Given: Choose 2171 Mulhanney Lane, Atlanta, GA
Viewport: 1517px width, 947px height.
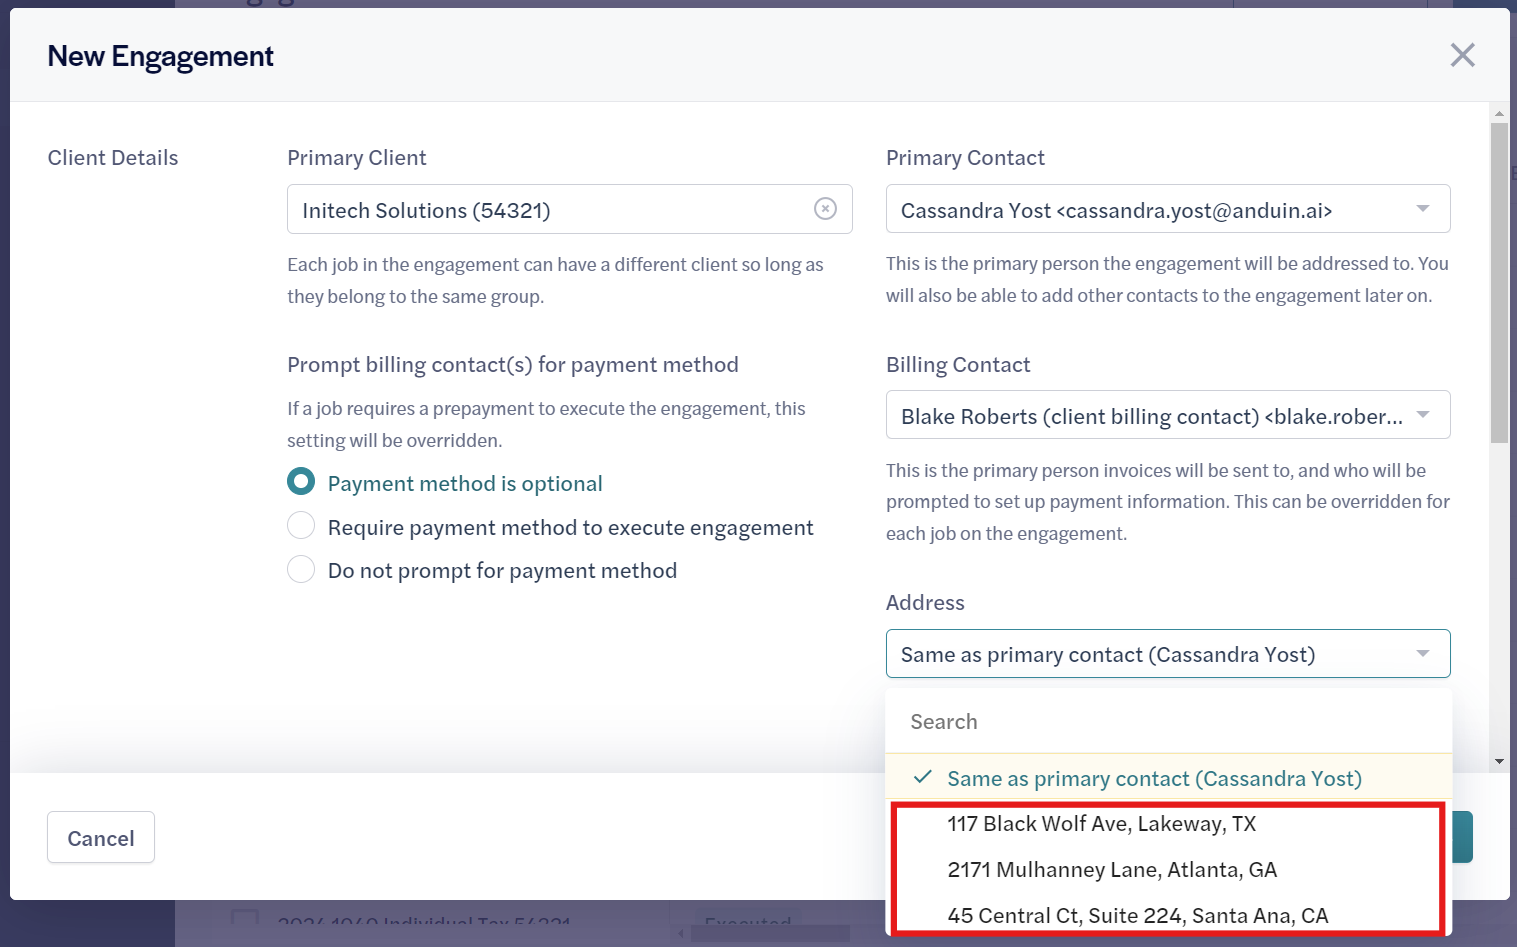Looking at the screenshot, I should pos(1168,870).
